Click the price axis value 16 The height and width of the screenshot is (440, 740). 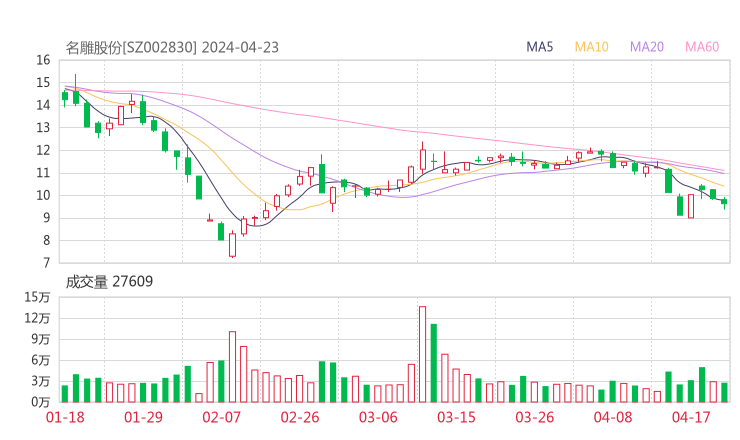43,60
